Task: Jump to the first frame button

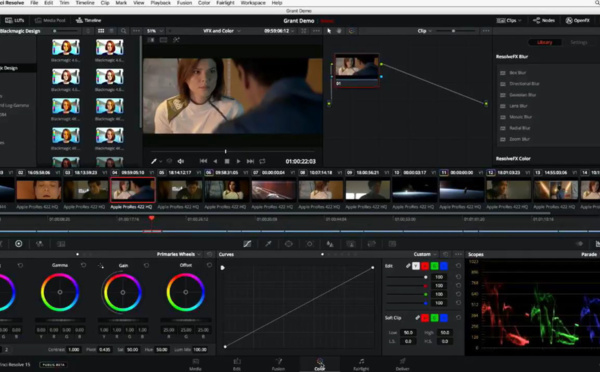Action: pos(203,162)
